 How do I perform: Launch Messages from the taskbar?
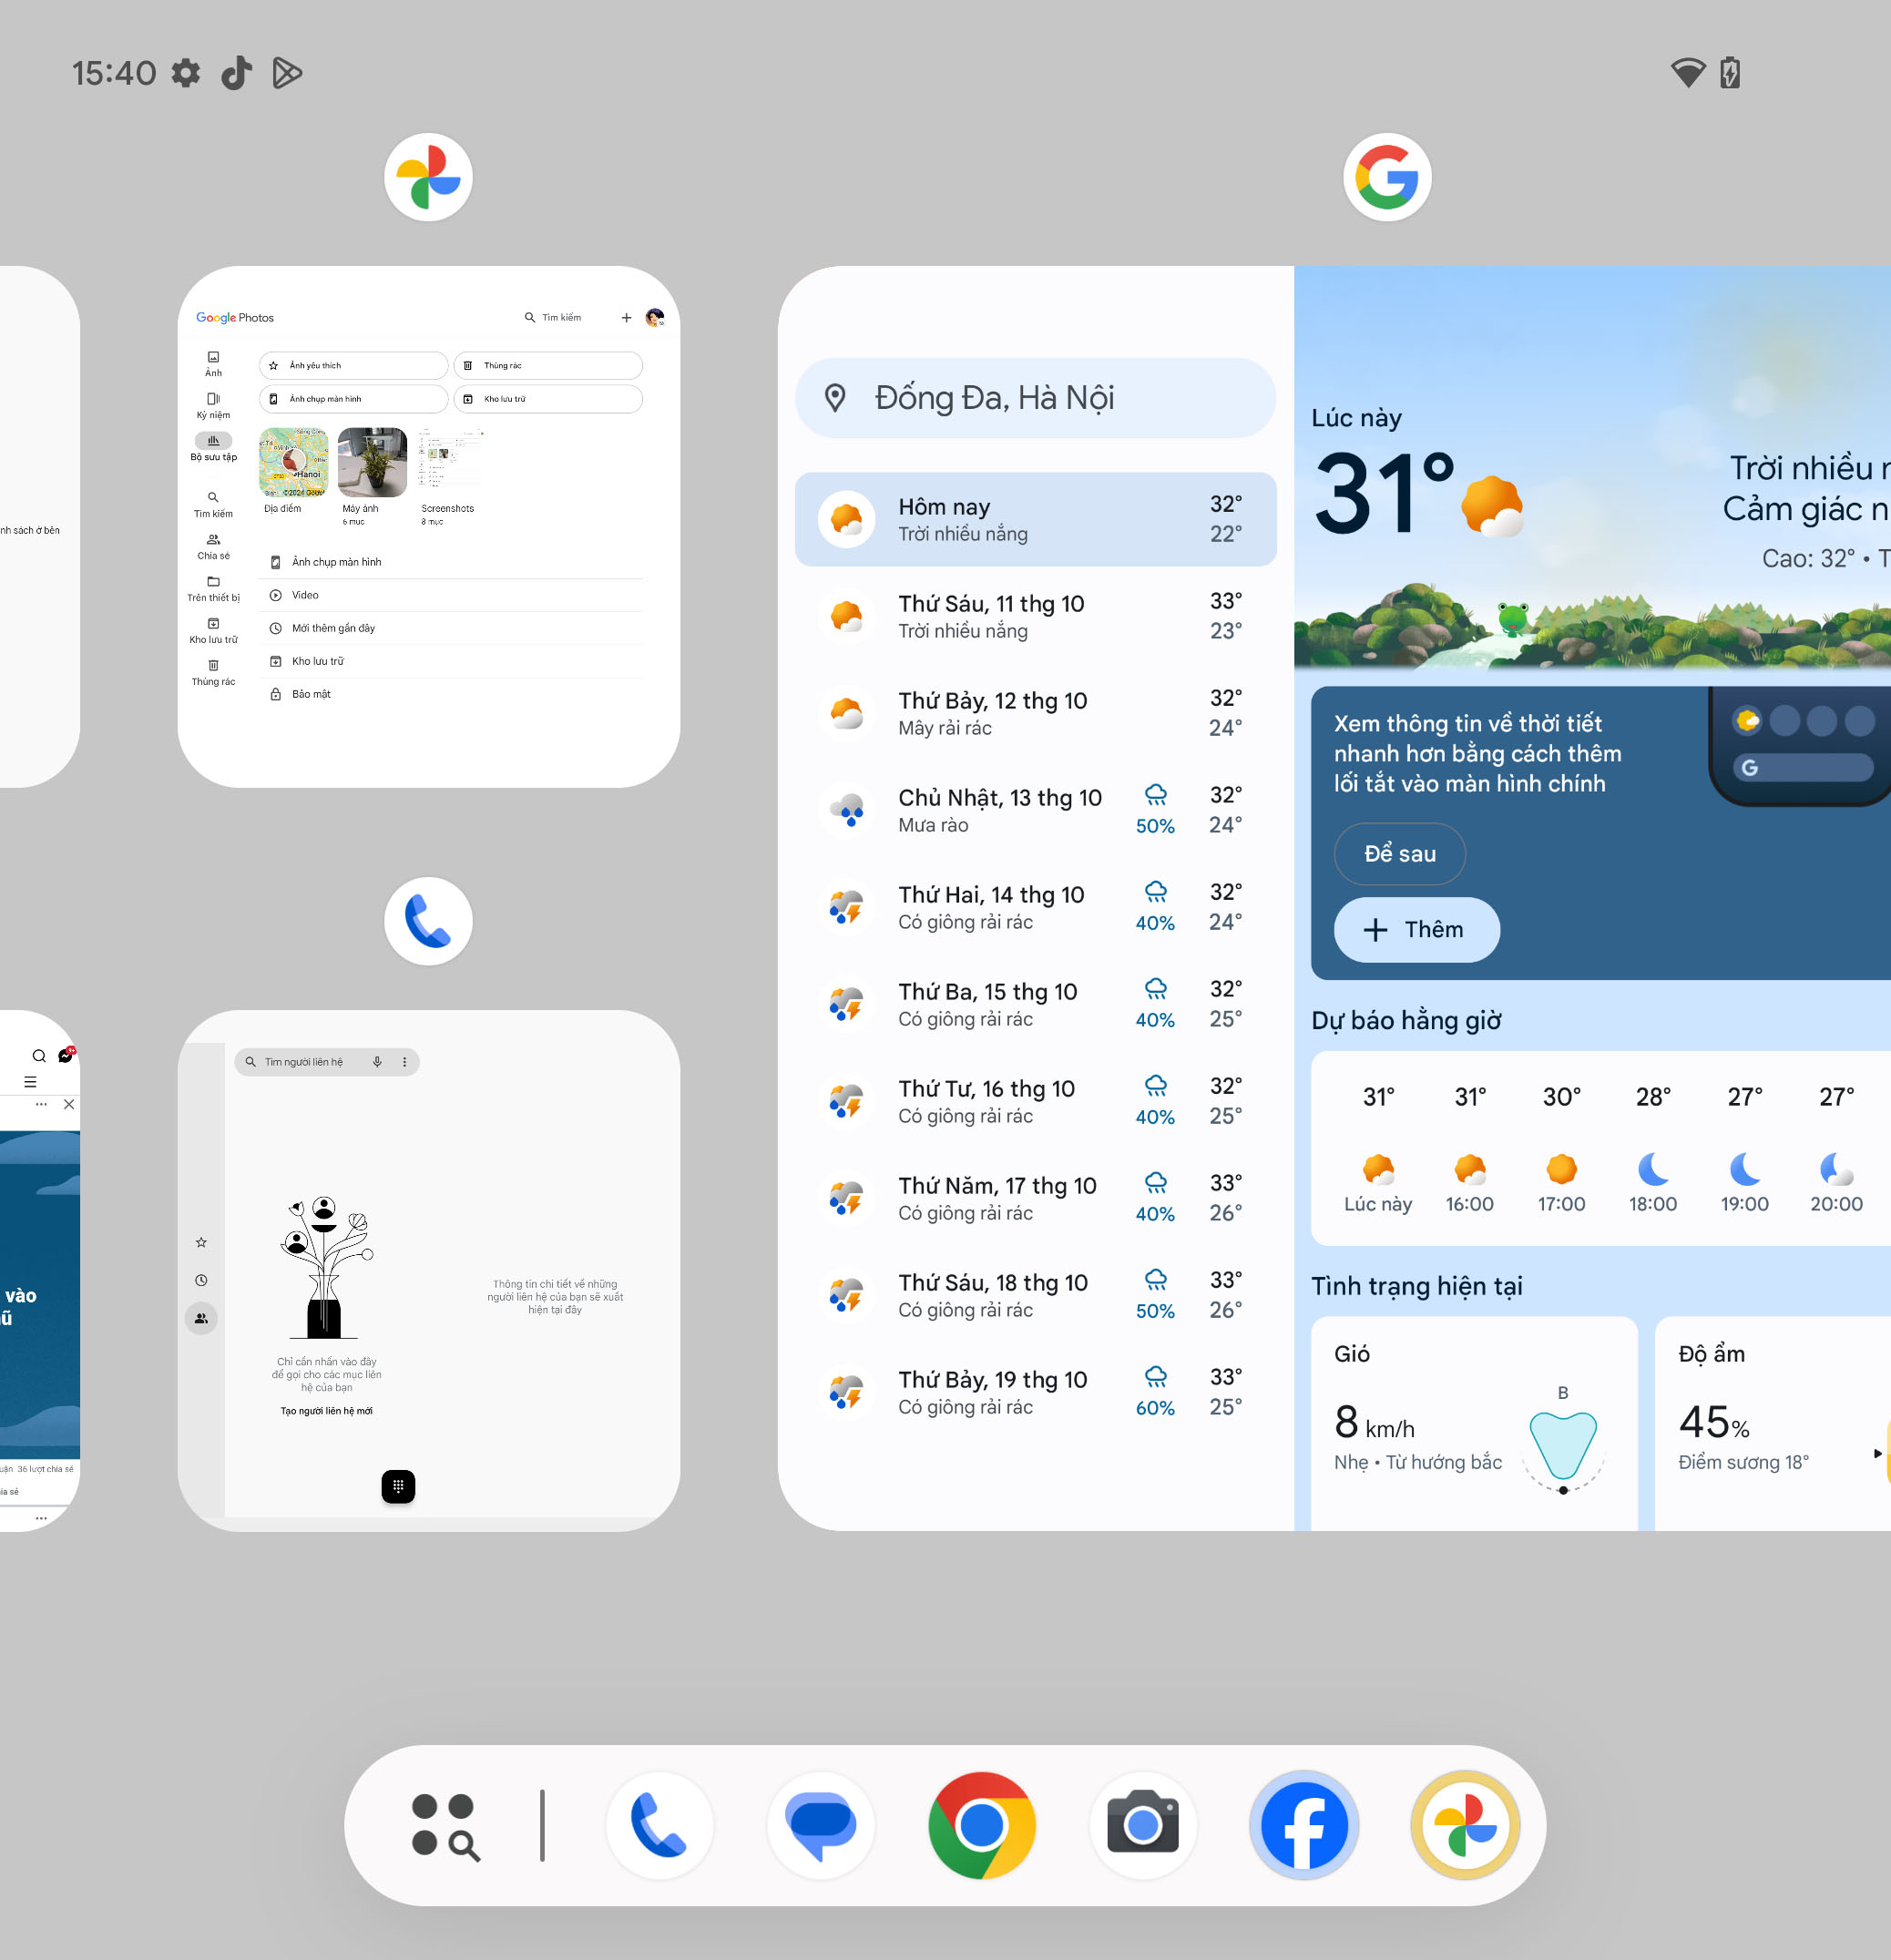(x=821, y=1825)
